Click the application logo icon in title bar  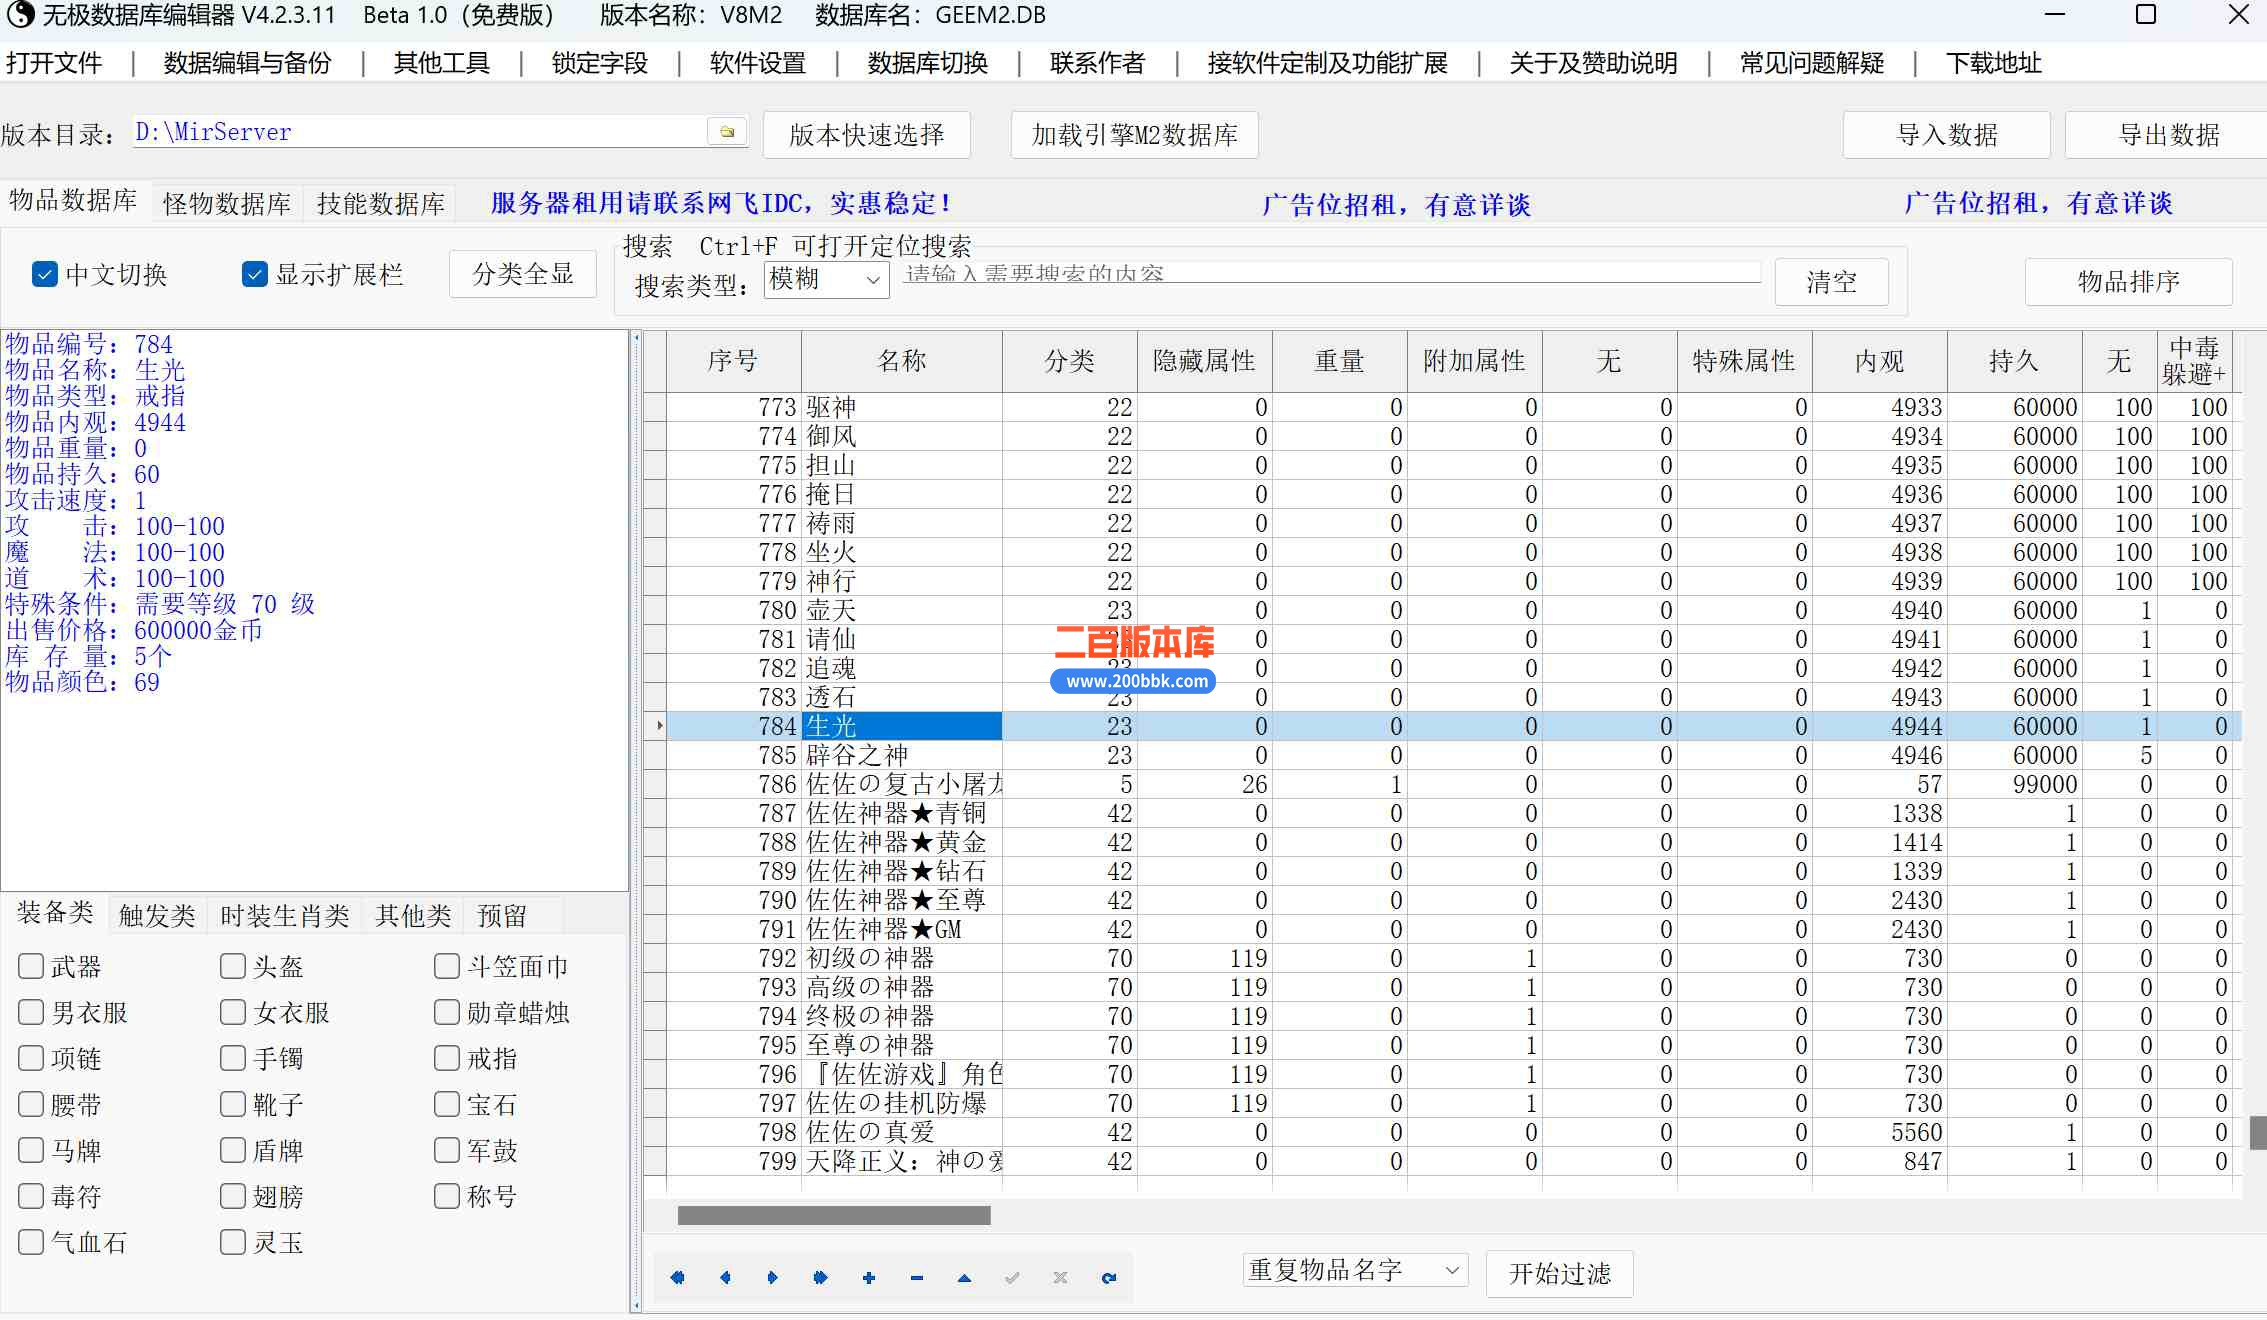pos(19,15)
